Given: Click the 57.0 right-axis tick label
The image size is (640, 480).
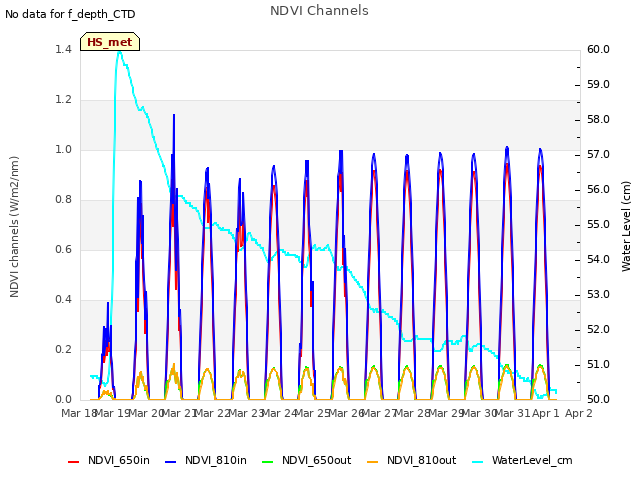Looking at the screenshot, I should click(598, 155).
